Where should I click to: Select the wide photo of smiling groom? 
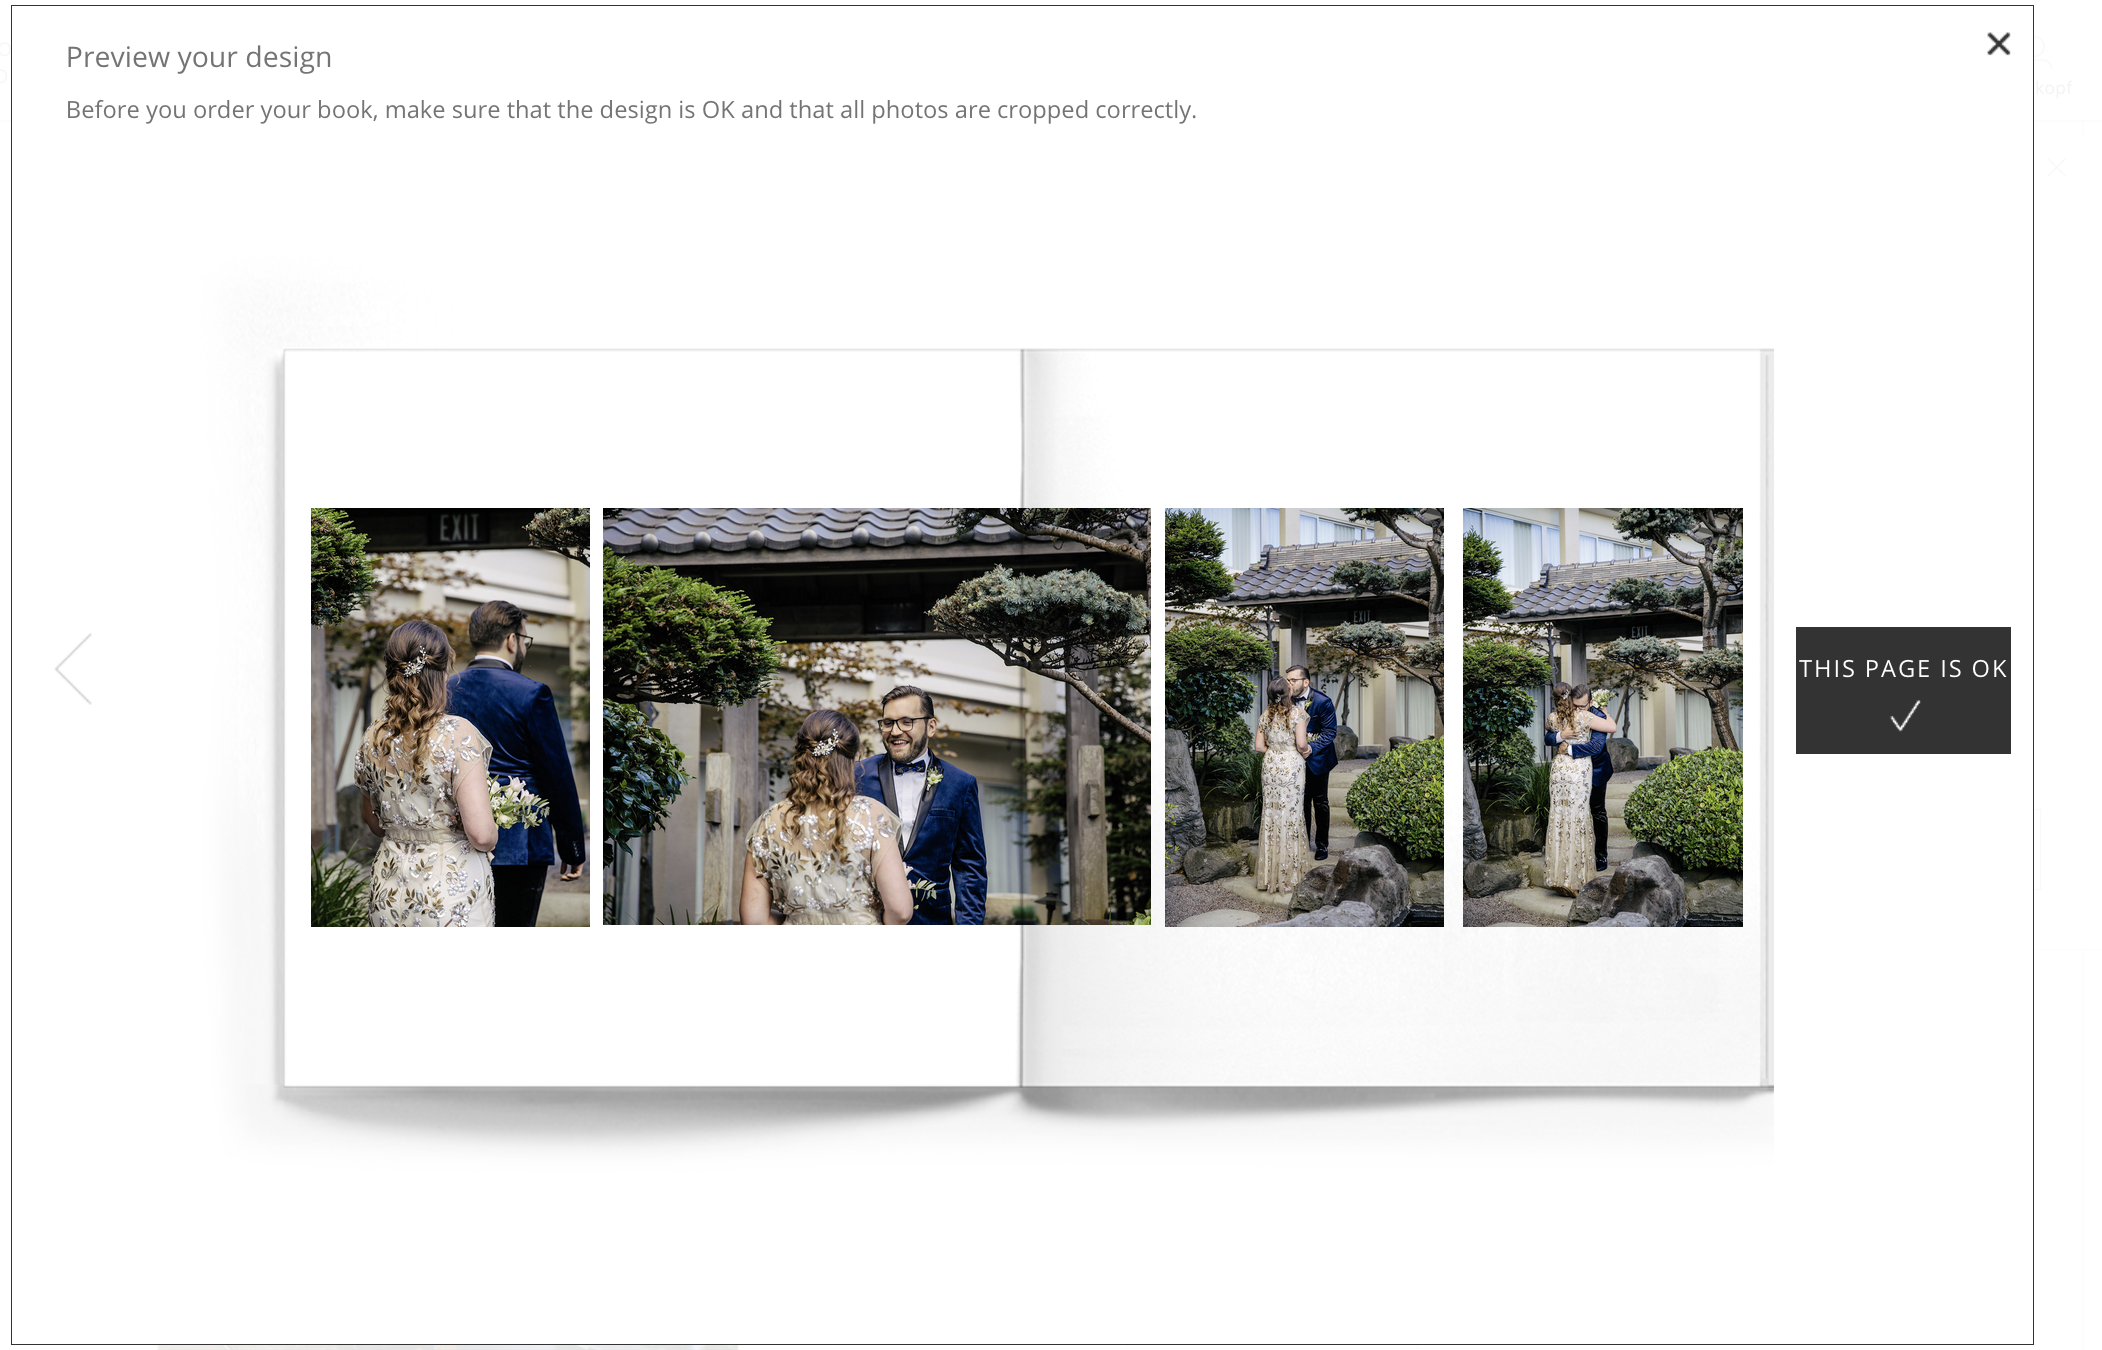click(x=876, y=716)
